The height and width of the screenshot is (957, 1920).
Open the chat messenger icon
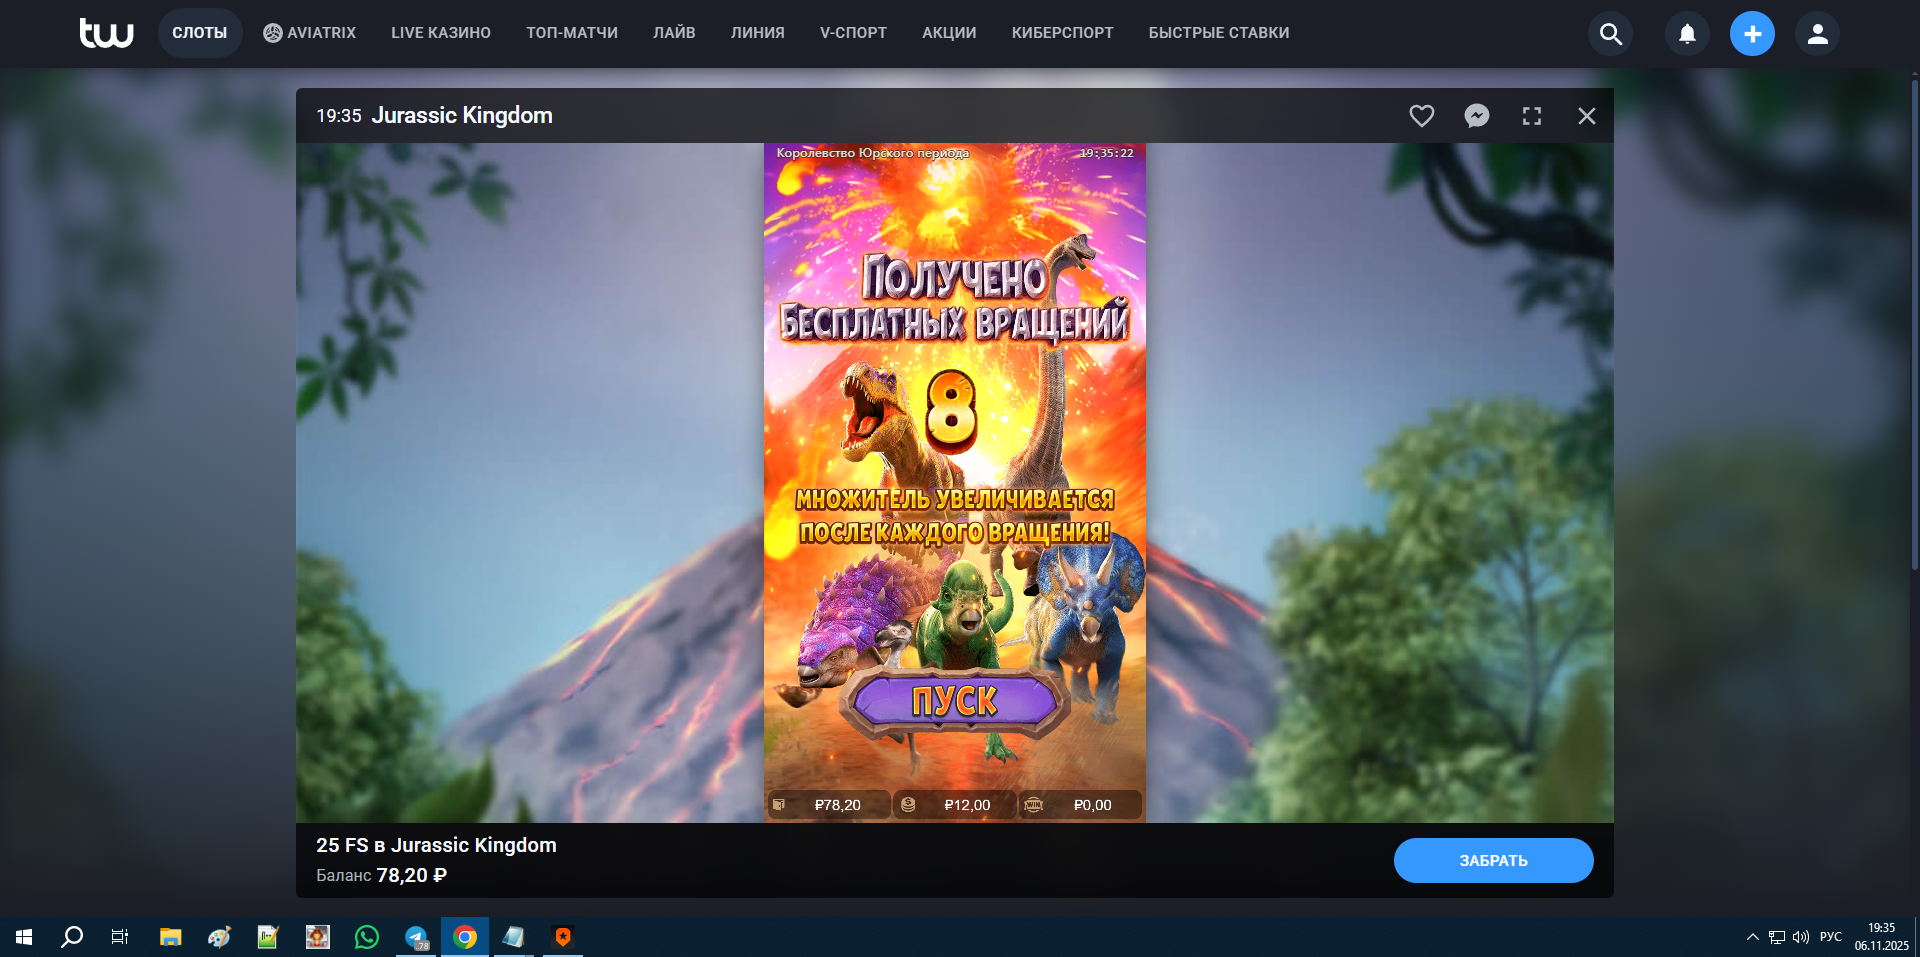pos(1476,116)
